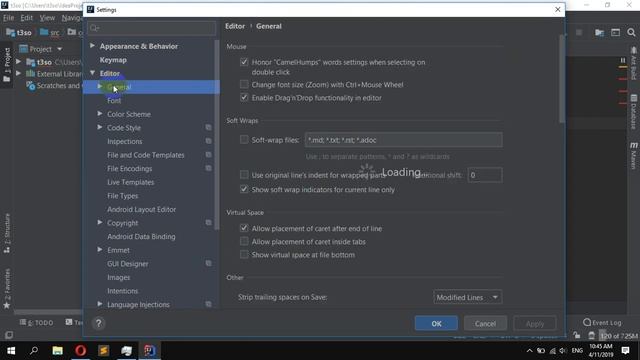Open Strip trailing spaces Modified Lines dropdown
Viewport: 640px width, 360px height.
[x=467, y=297]
